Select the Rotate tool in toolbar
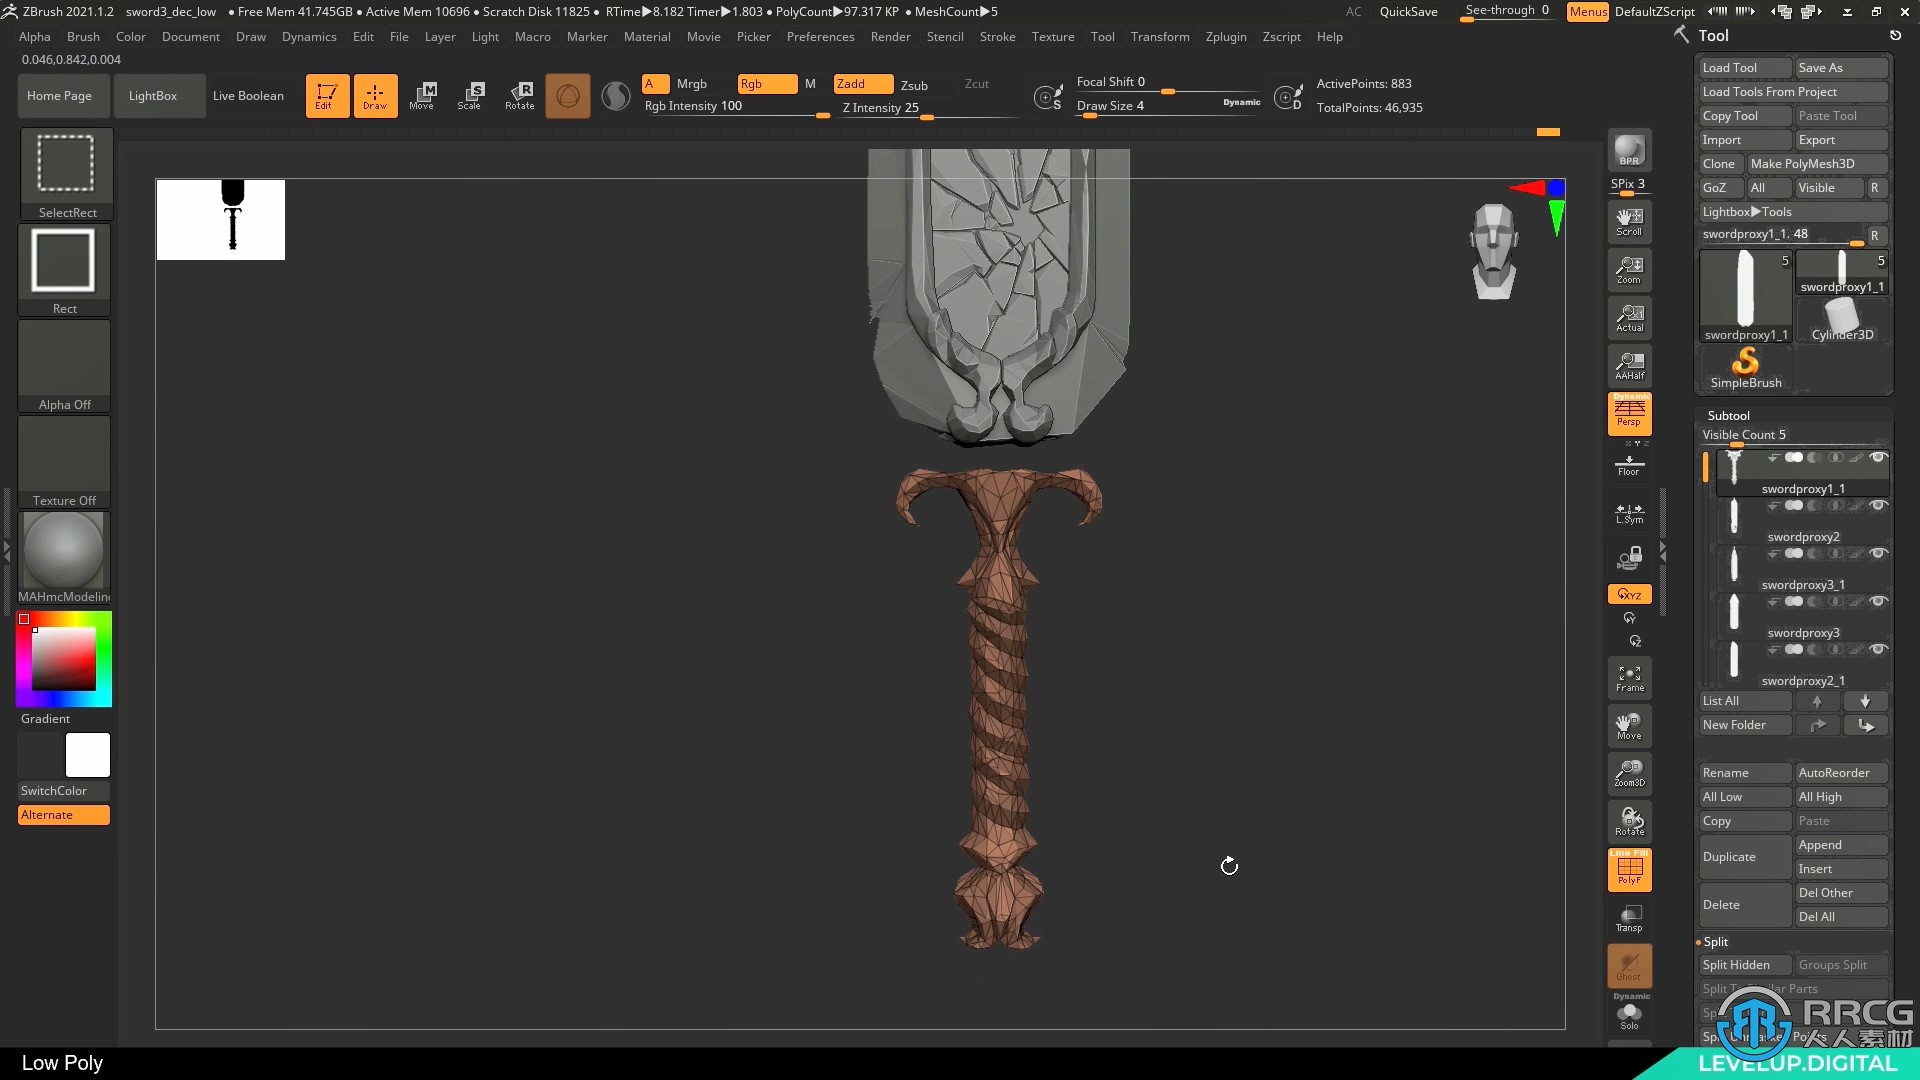1920x1080 pixels. pyautogui.click(x=521, y=95)
